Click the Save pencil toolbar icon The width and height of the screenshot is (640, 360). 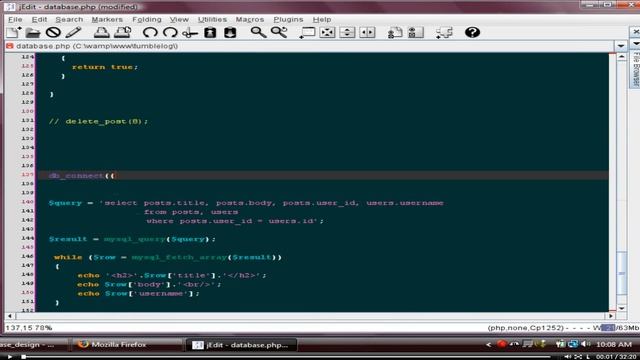click(x=73, y=32)
